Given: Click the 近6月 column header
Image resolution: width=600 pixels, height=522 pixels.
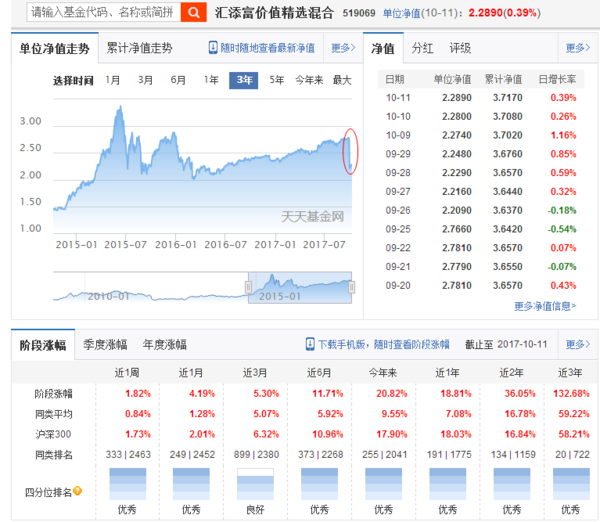Looking at the screenshot, I should tap(319, 372).
